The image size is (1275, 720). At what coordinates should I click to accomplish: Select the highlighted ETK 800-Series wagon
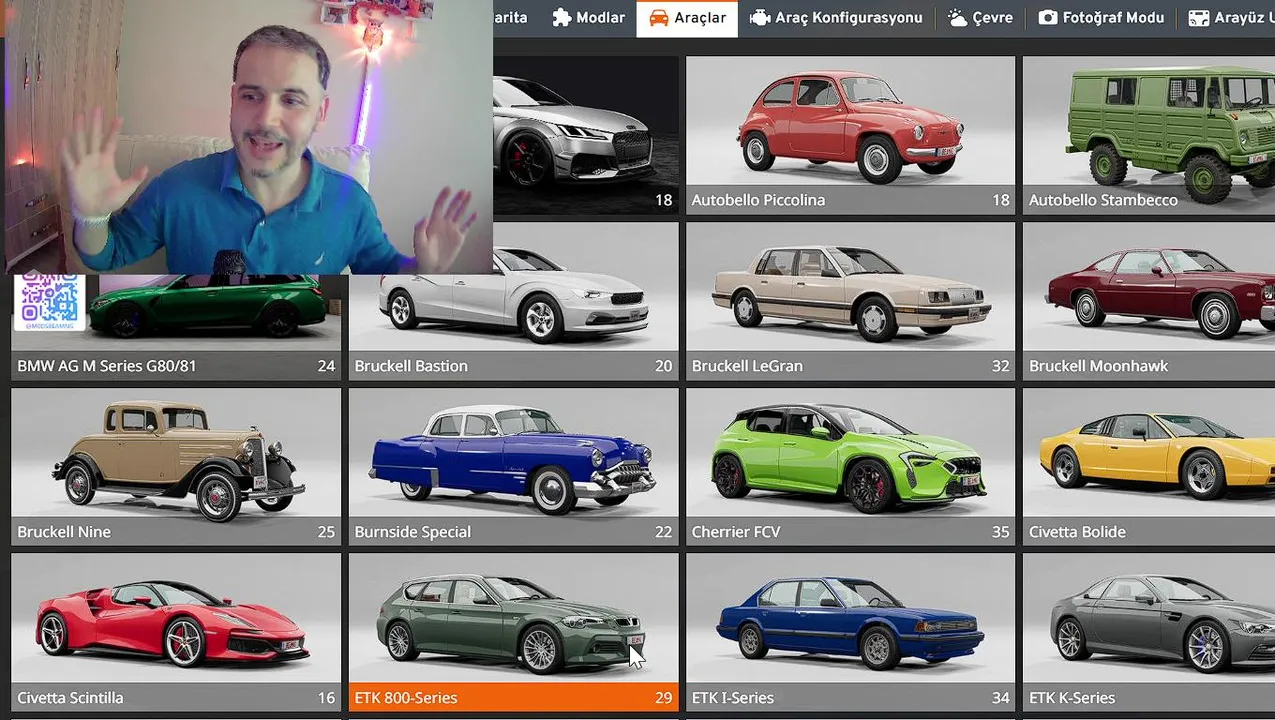[513, 620]
